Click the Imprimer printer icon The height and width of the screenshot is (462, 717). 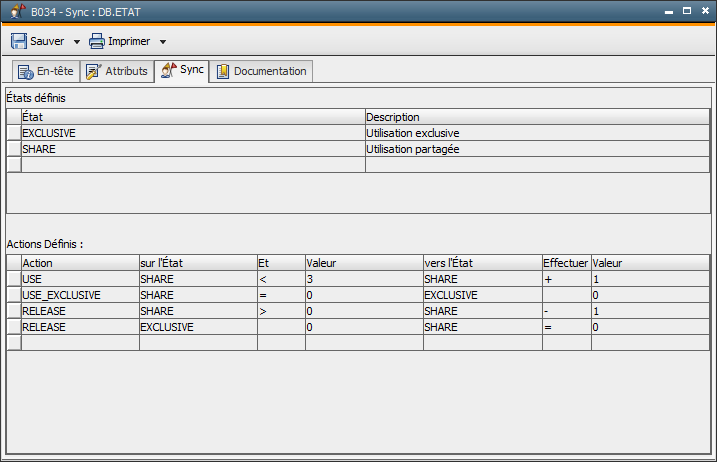coord(97,42)
